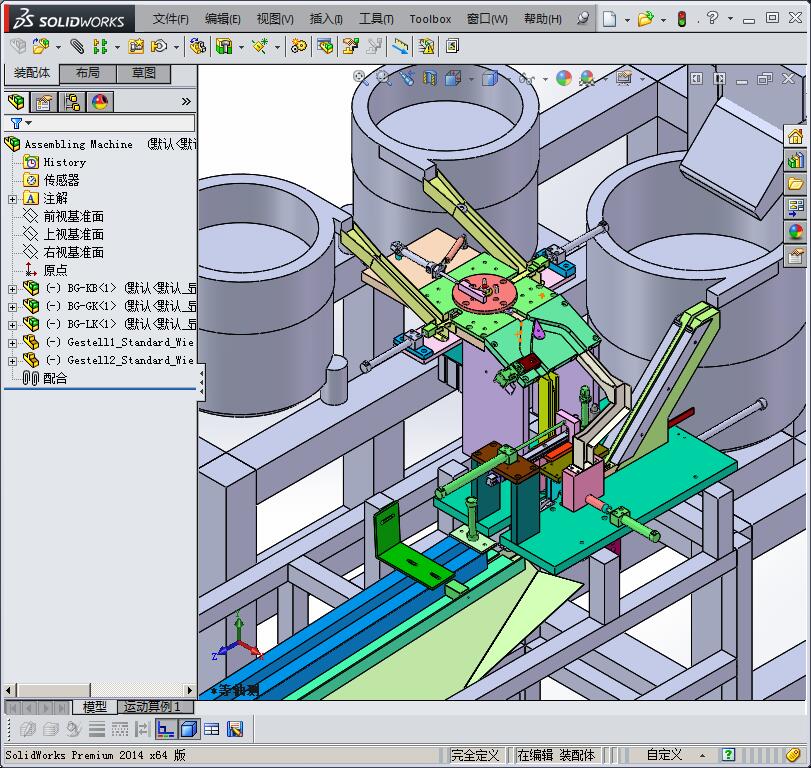Open the File Explorer task pane
The width and height of the screenshot is (811, 768).
tap(795, 184)
